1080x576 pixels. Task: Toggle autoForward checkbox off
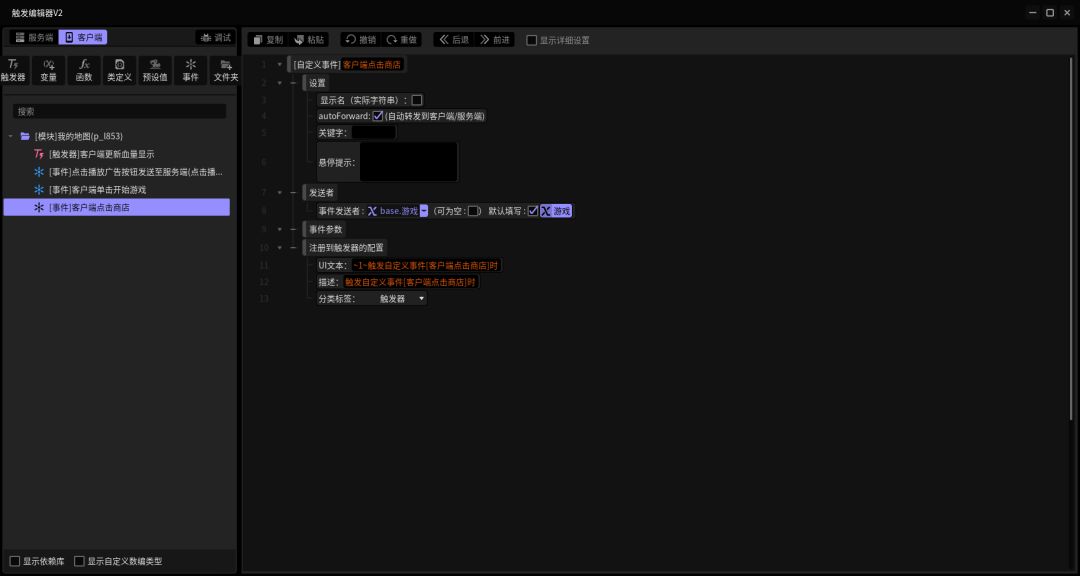377,116
